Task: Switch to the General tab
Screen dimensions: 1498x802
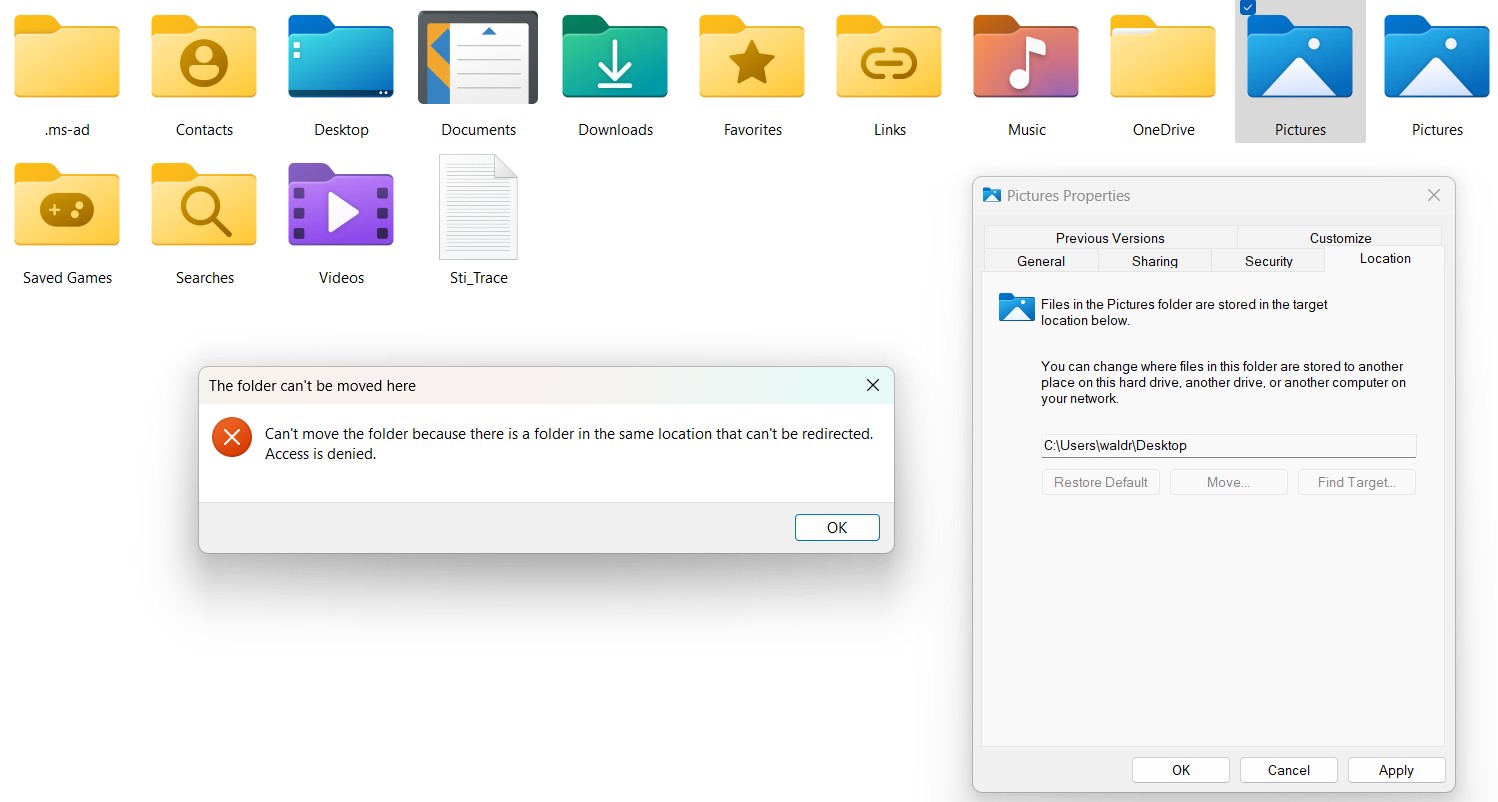Action: click(1041, 261)
